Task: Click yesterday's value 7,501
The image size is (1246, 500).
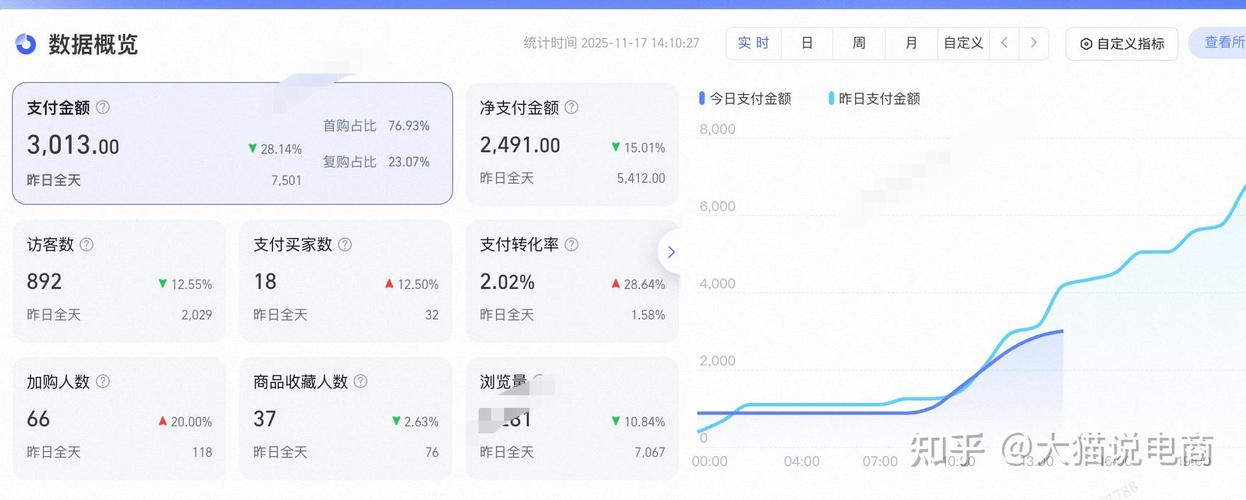Action: click(286, 180)
